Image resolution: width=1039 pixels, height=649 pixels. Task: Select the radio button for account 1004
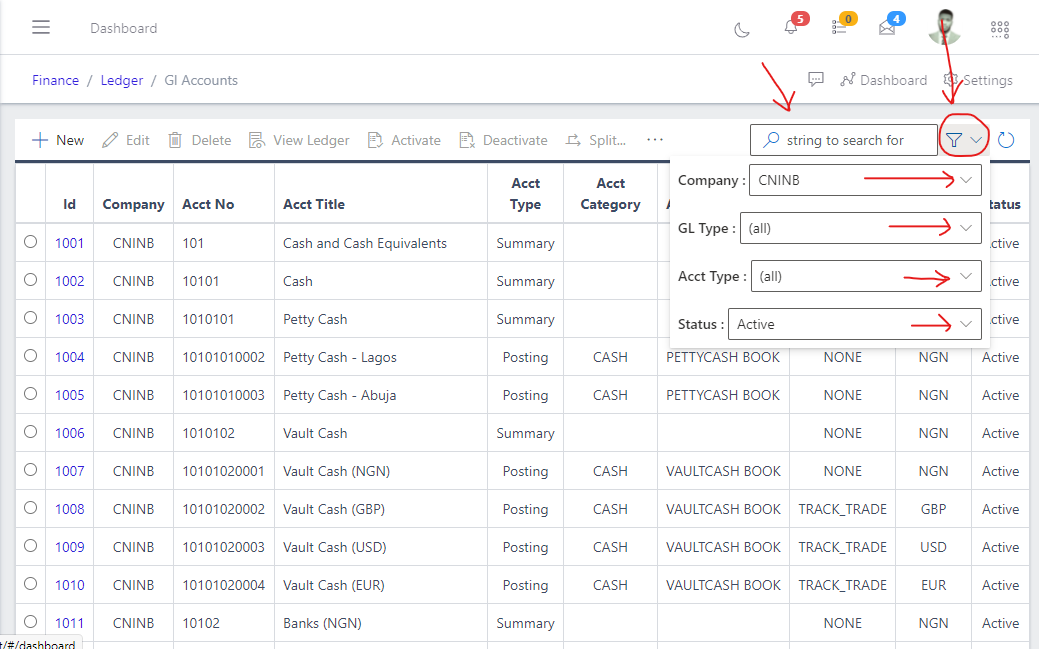[30, 356]
